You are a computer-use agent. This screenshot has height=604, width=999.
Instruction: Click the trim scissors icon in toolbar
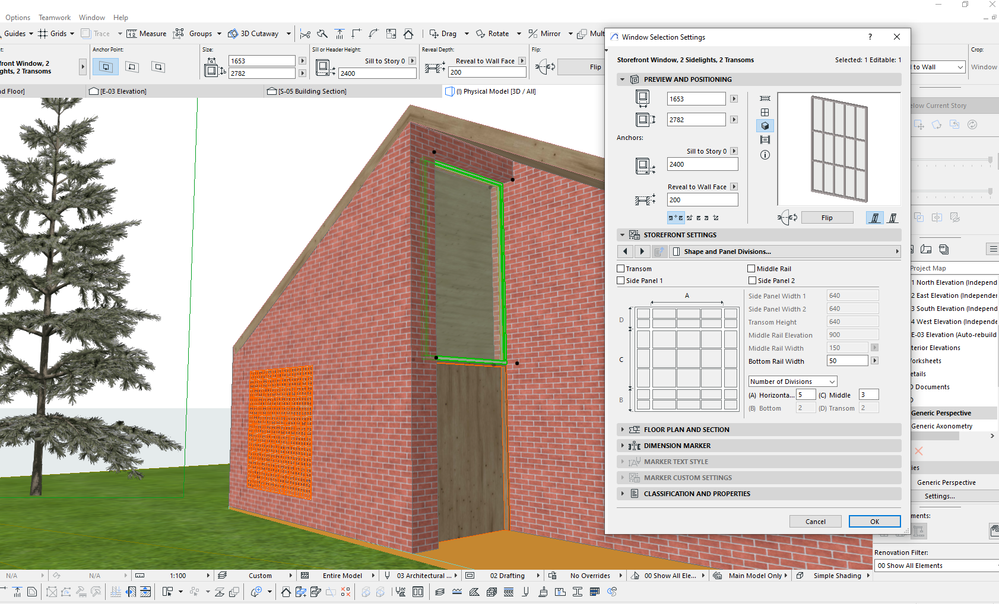[305, 33]
